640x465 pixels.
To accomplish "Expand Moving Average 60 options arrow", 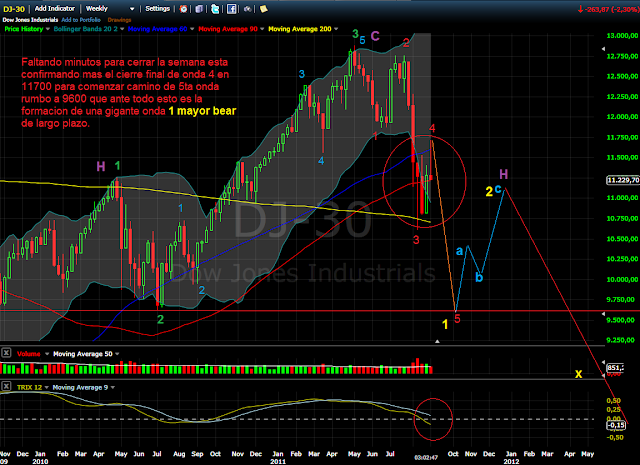I will [x=192, y=29].
